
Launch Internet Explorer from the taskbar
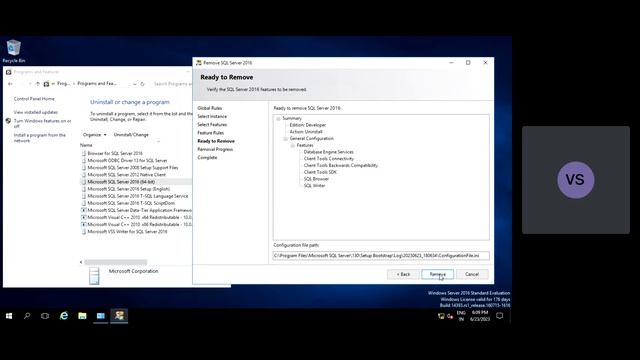(64, 316)
